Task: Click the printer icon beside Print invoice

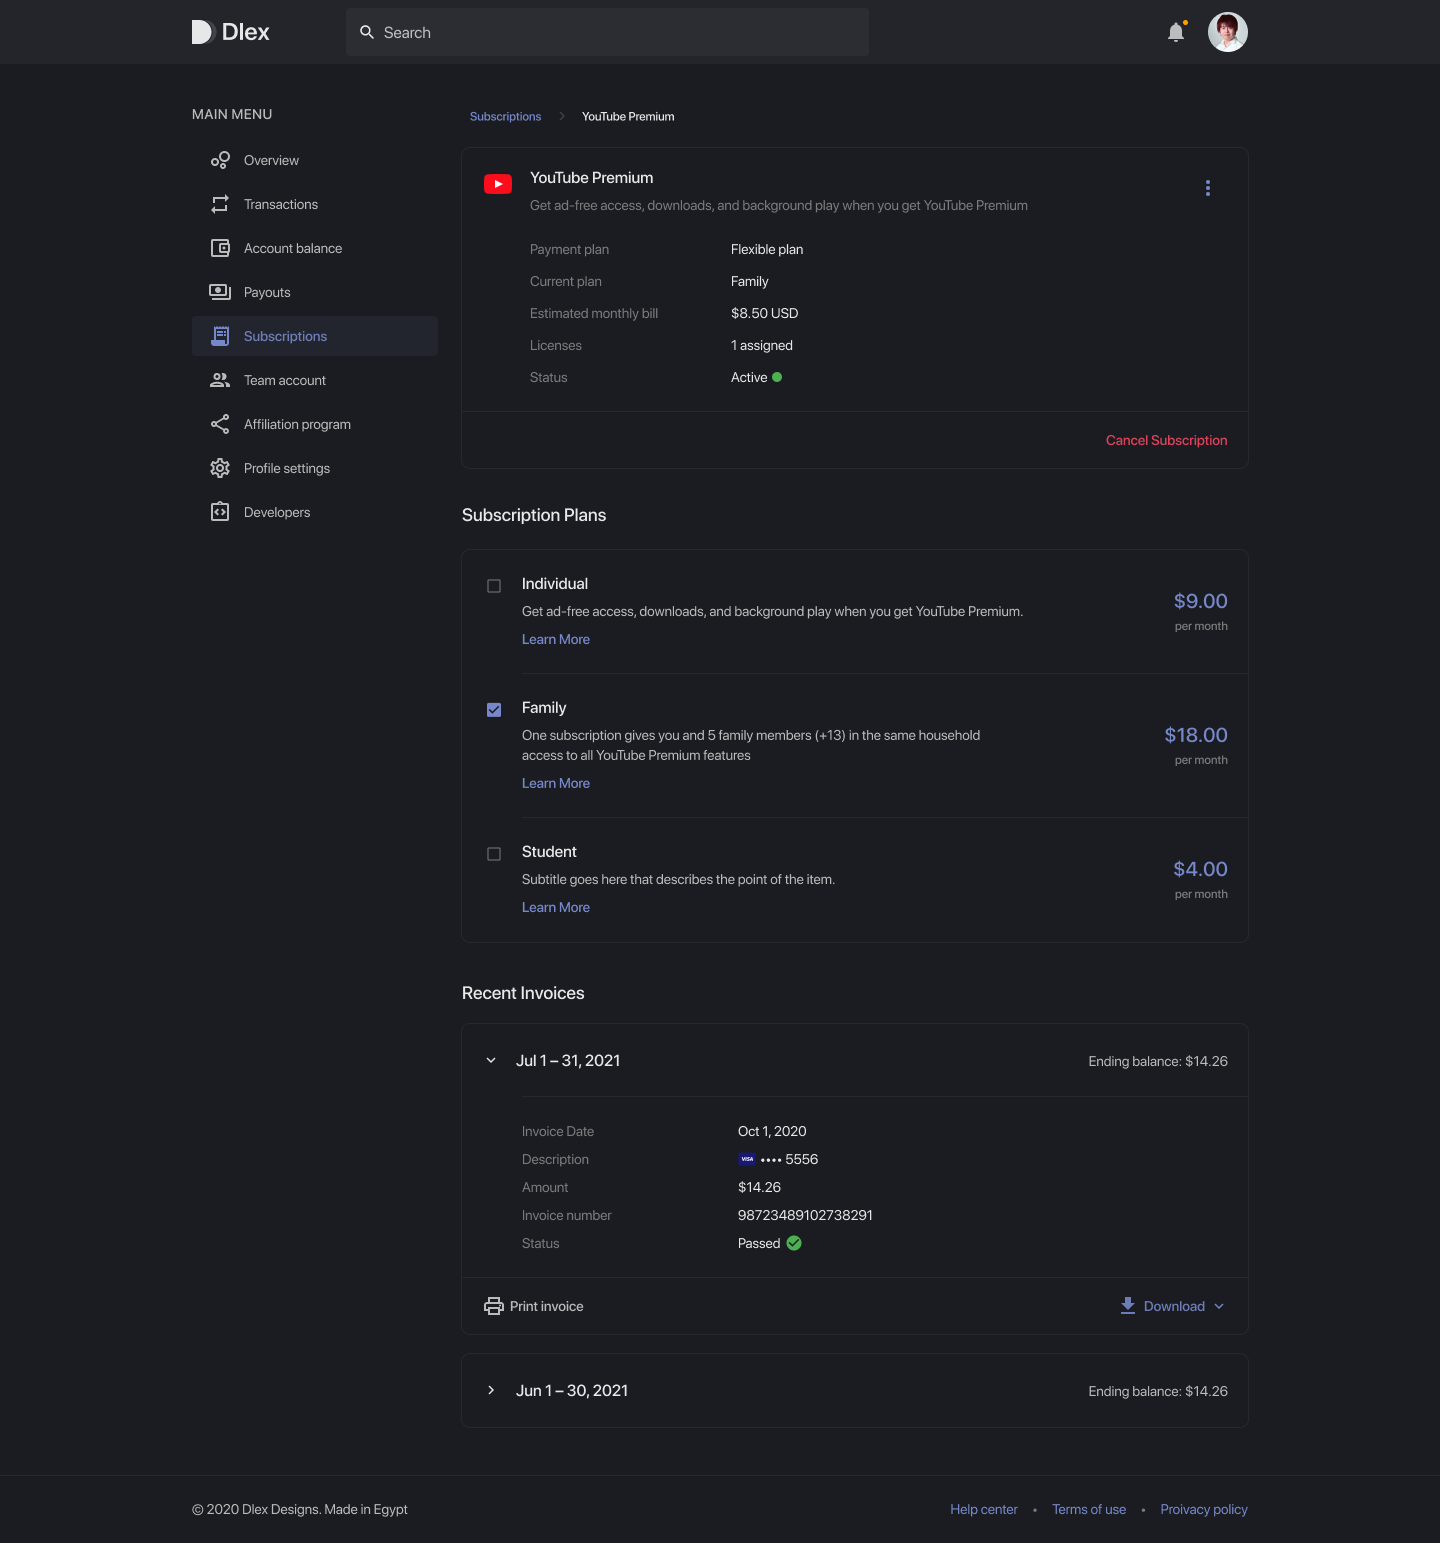Action: (494, 1306)
